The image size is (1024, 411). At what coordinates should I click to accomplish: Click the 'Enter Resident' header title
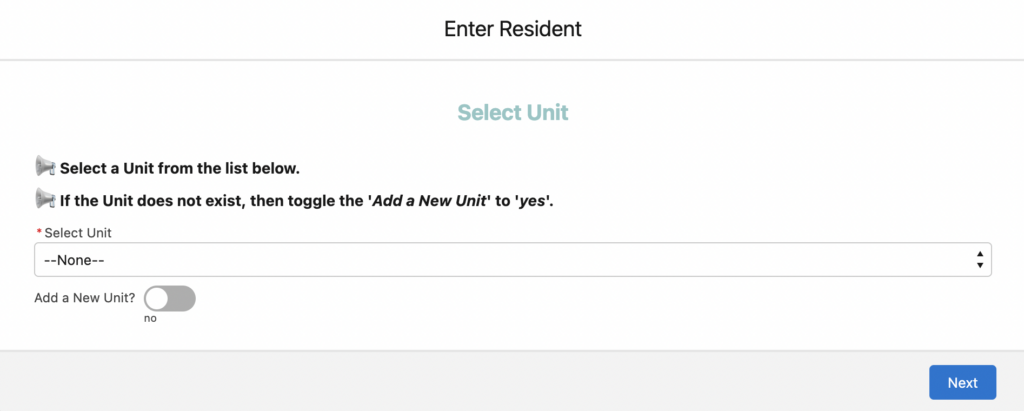513,29
